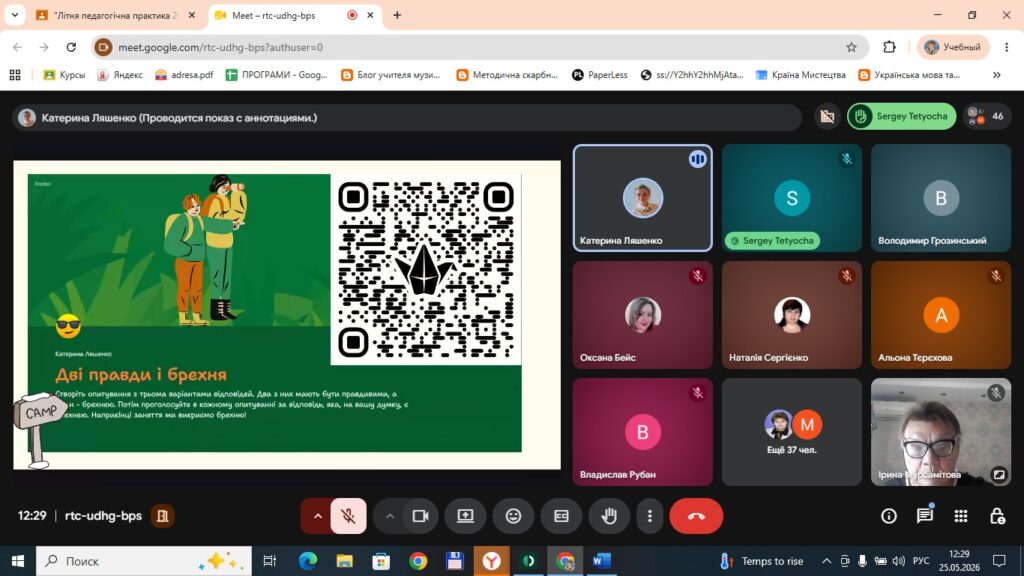The width and height of the screenshot is (1024, 576).
Task: Show more bookmarks chevron
Action: click(997, 75)
